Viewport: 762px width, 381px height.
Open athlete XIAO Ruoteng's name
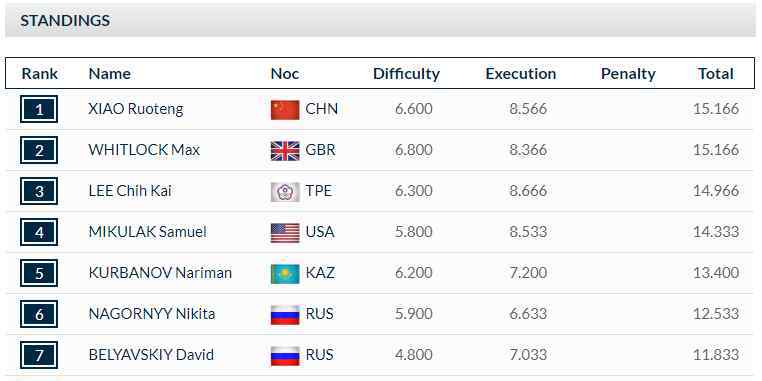coord(136,109)
